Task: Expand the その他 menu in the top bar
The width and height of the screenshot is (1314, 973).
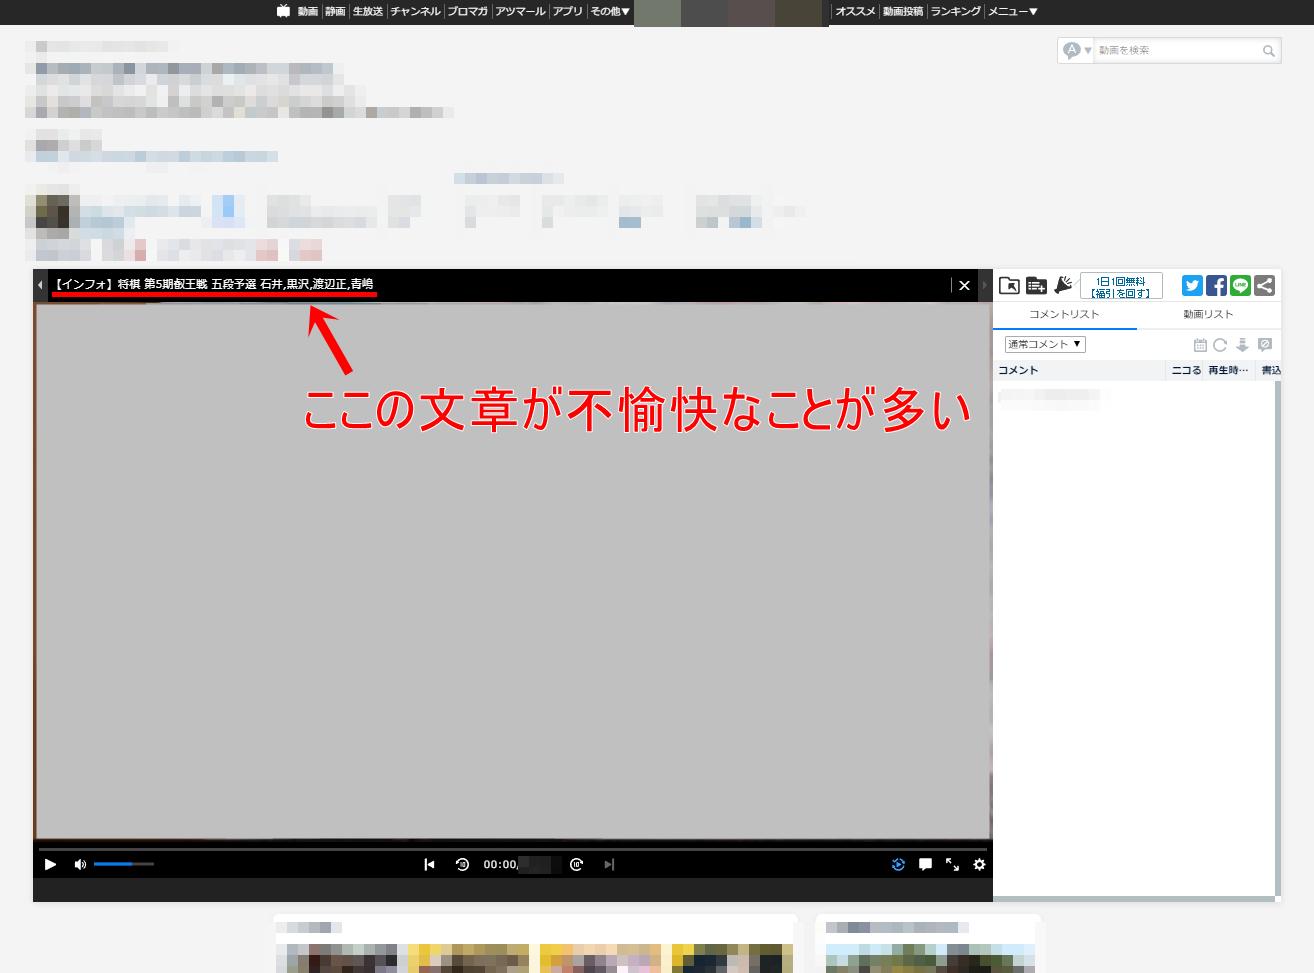Action: (x=607, y=11)
